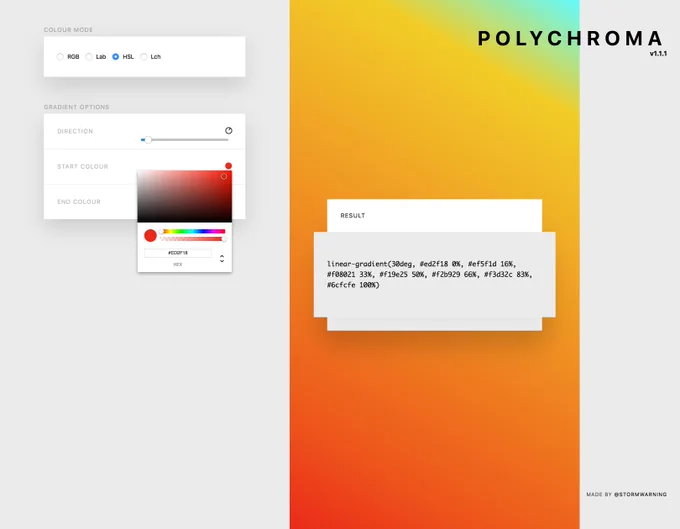Image resolution: width=680 pixels, height=529 pixels.
Task: Click the rainbow hue slider bar
Action: pyautogui.click(x=193, y=231)
